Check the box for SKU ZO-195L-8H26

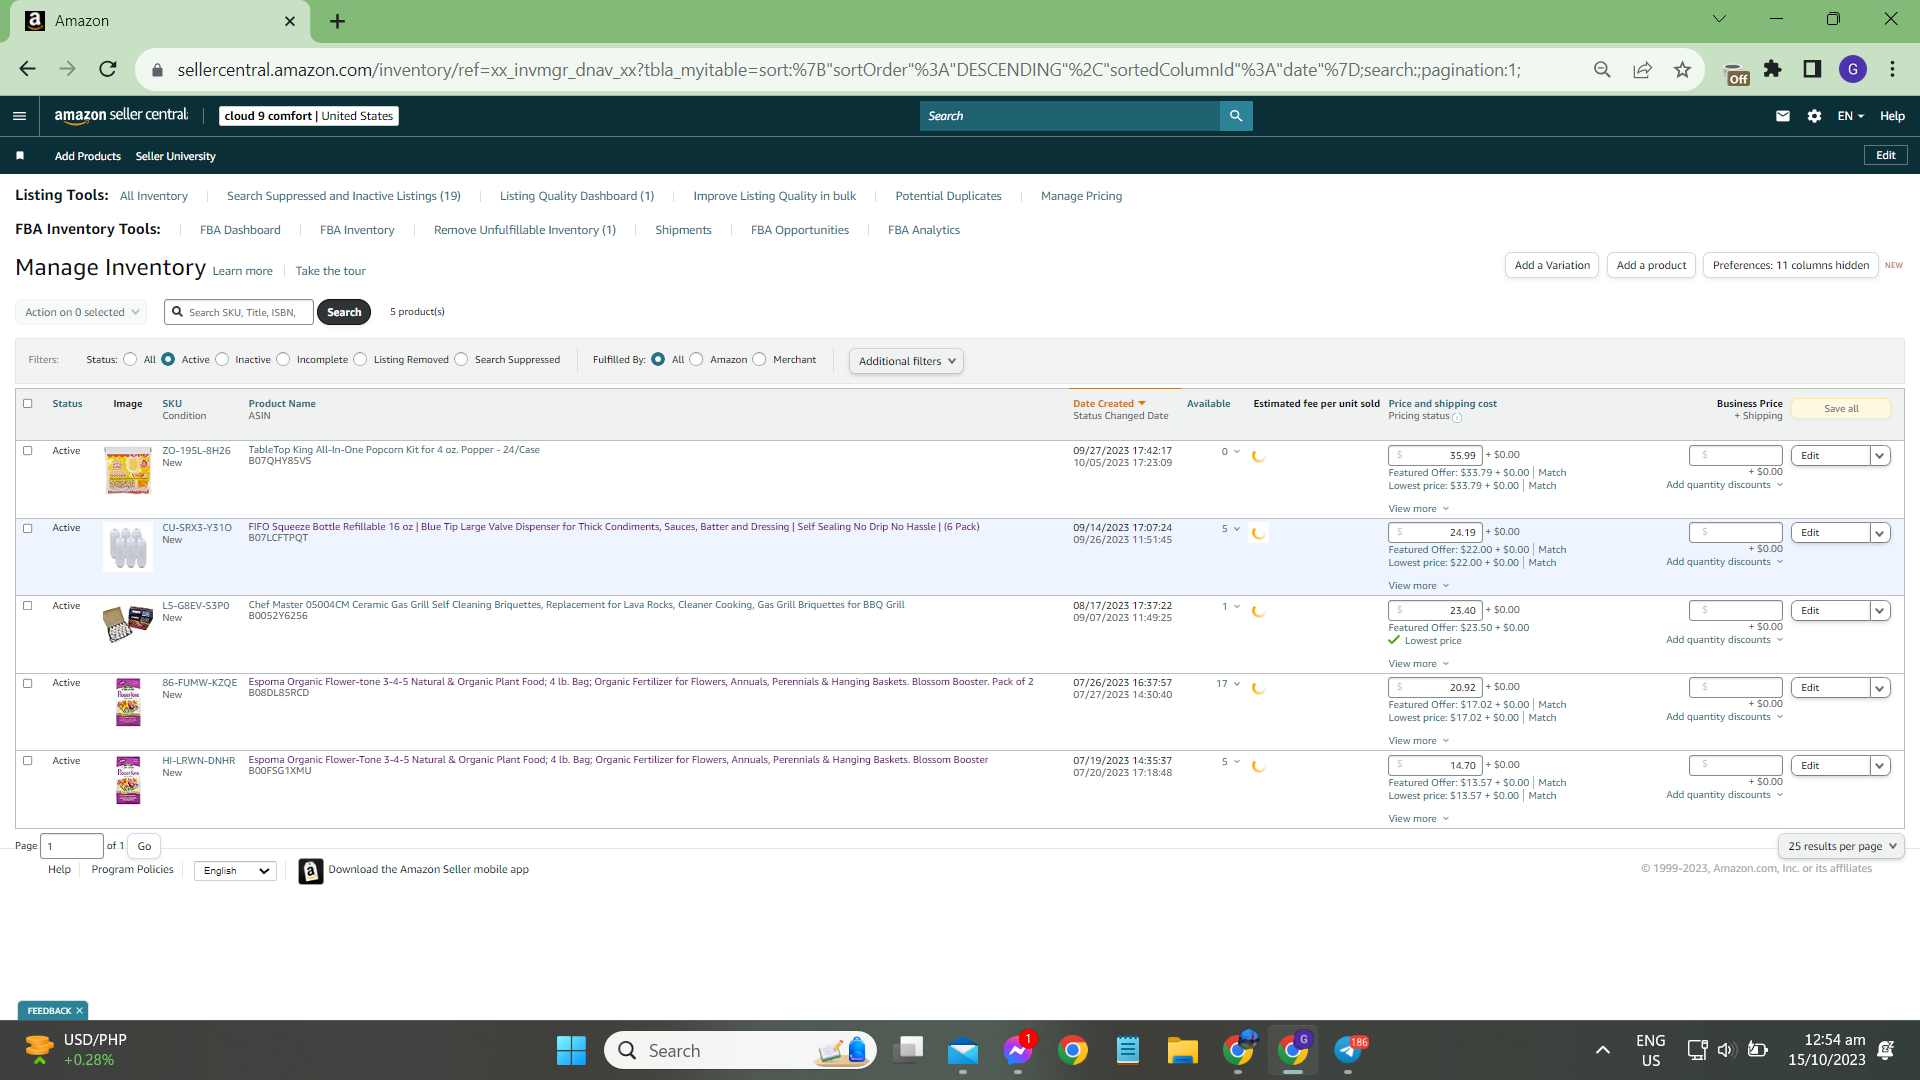coord(28,451)
